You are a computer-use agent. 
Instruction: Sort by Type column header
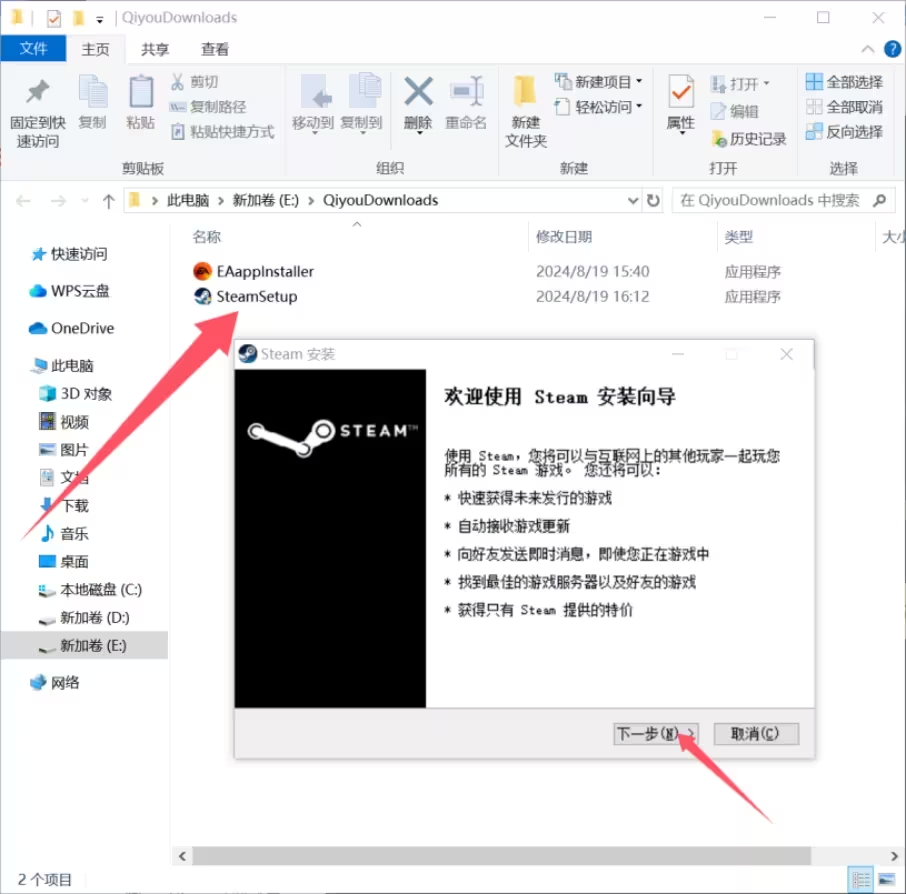click(738, 236)
